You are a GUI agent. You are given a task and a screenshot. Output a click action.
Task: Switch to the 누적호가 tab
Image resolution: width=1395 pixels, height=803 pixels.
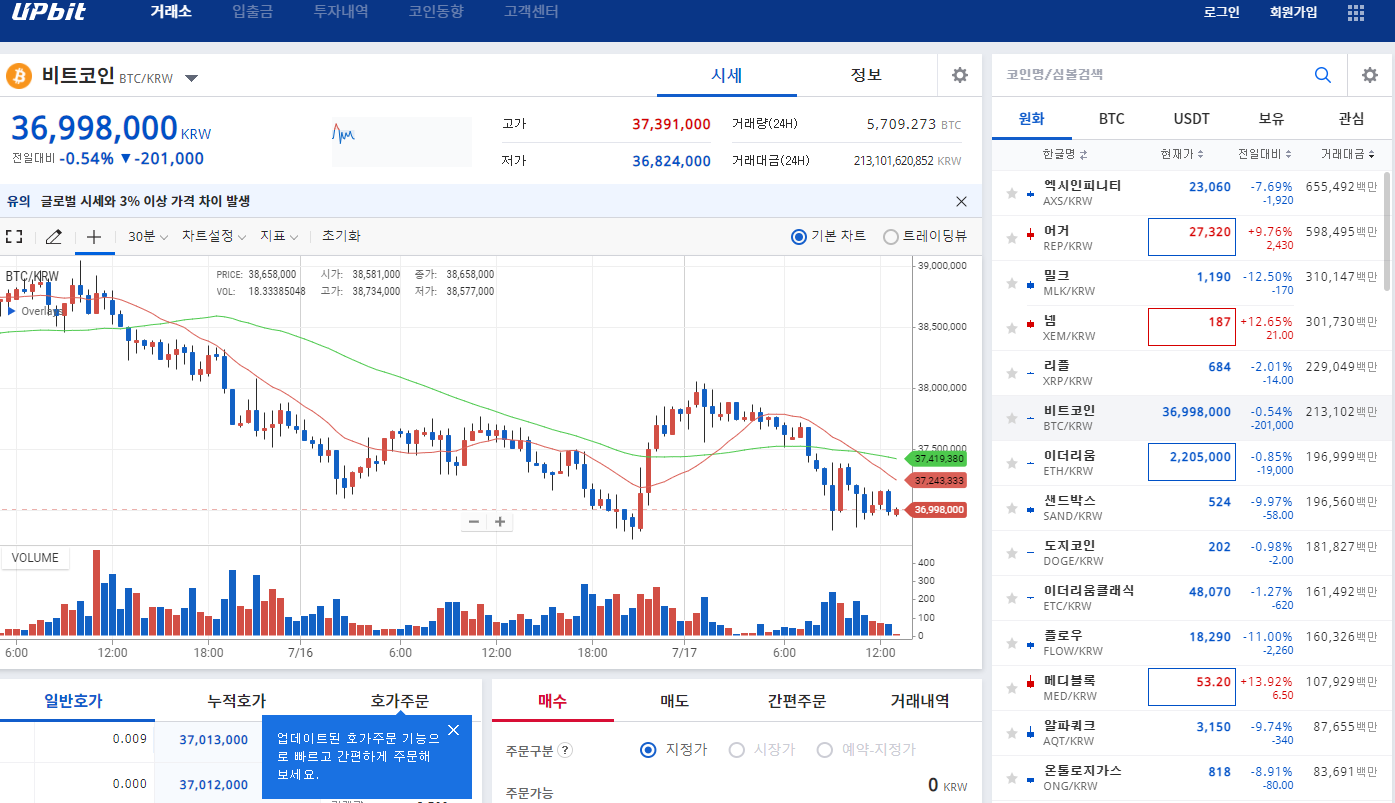point(237,701)
